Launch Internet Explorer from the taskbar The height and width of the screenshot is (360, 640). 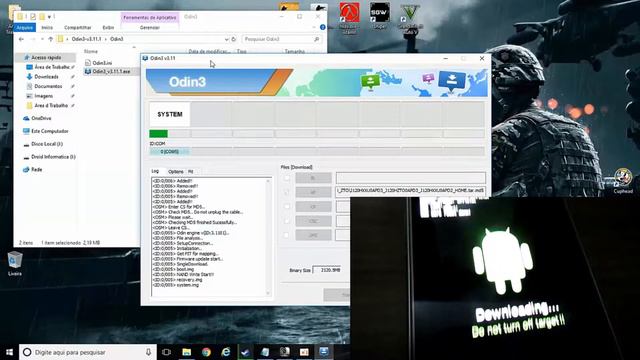click(x=226, y=352)
